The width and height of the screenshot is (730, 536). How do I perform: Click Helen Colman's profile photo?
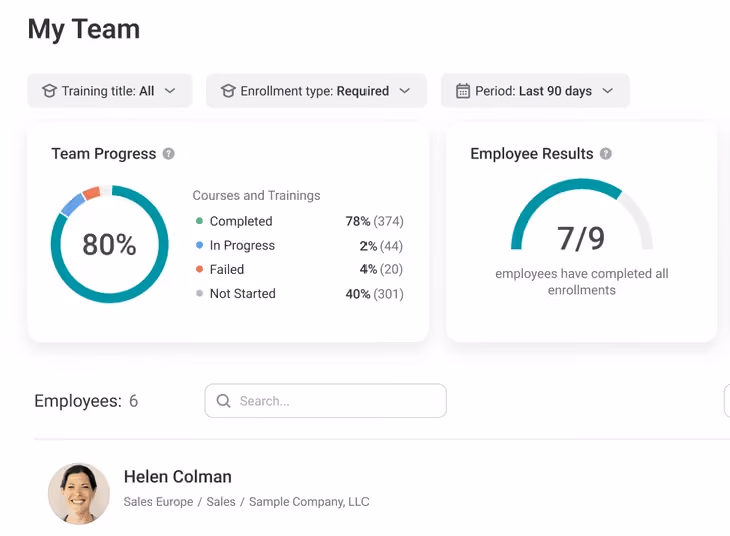click(79, 494)
